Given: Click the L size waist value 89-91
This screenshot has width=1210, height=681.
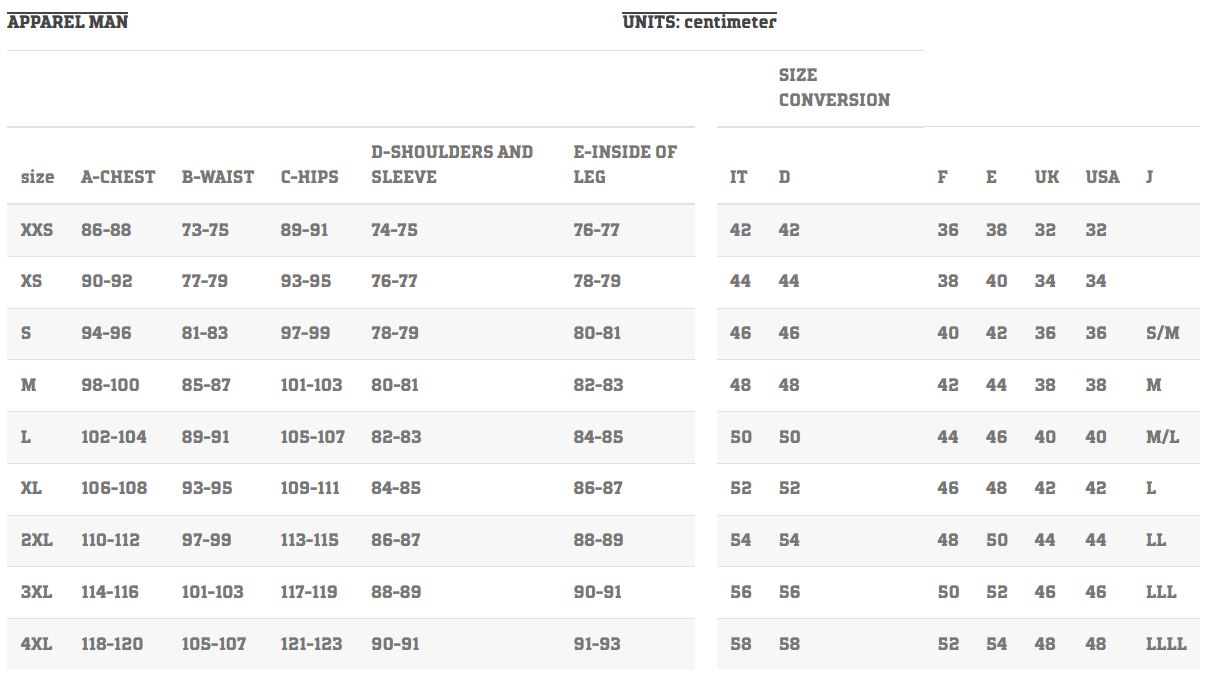Looking at the screenshot, I should coord(205,437).
